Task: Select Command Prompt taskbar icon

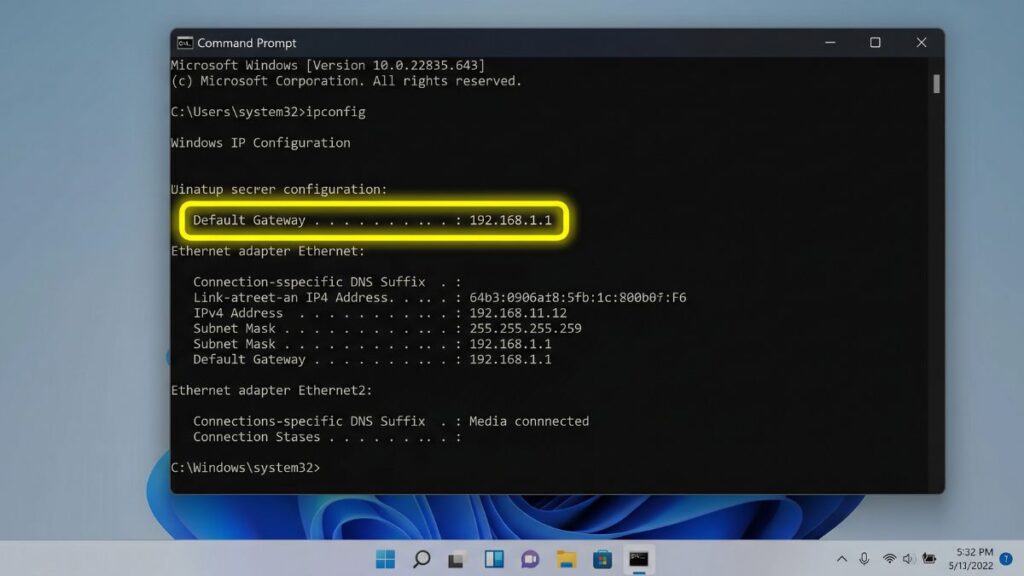Action: [x=639, y=559]
